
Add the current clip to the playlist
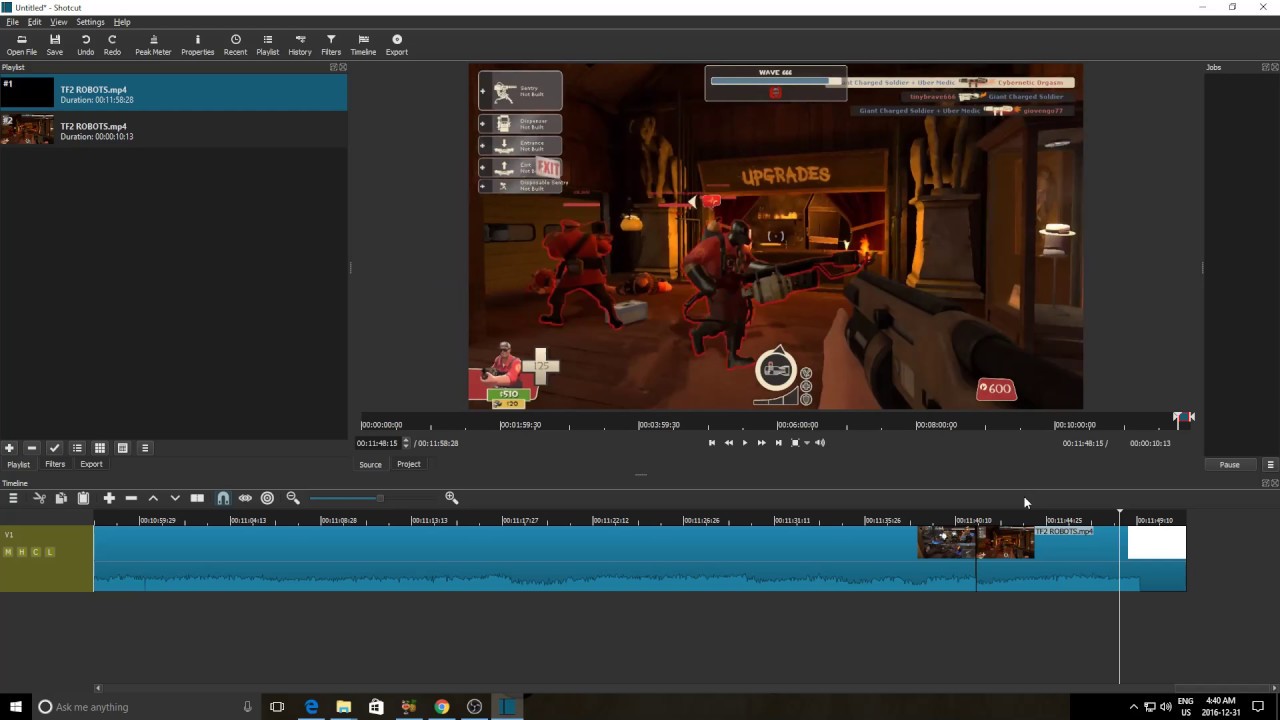pos(9,448)
